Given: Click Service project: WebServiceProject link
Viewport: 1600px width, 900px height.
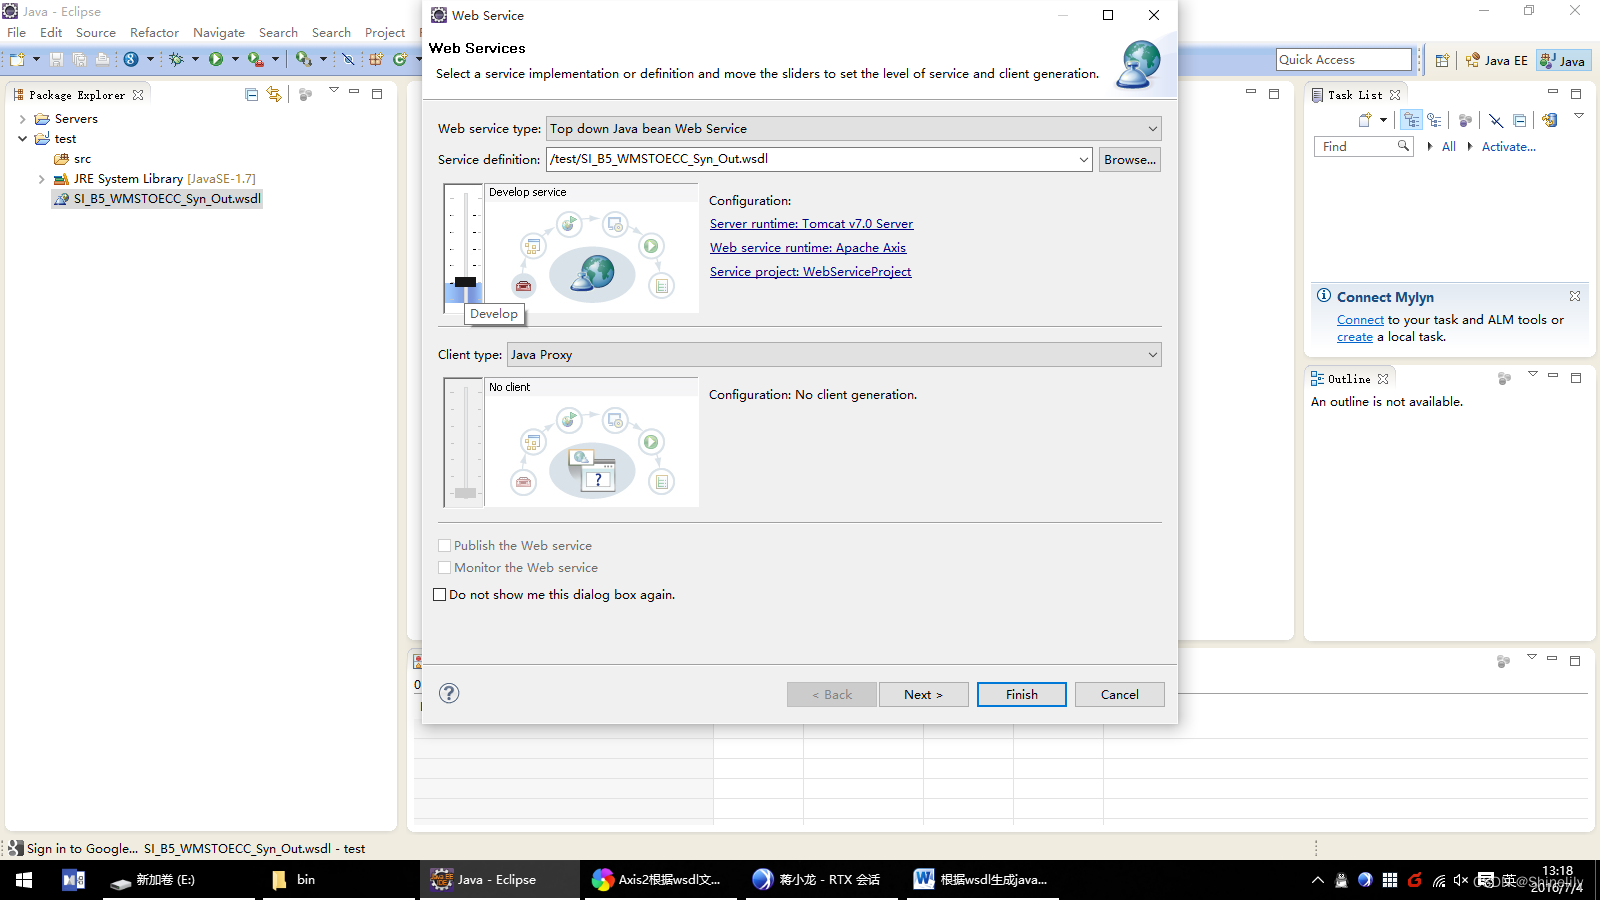Looking at the screenshot, I should tap(810, 272).
